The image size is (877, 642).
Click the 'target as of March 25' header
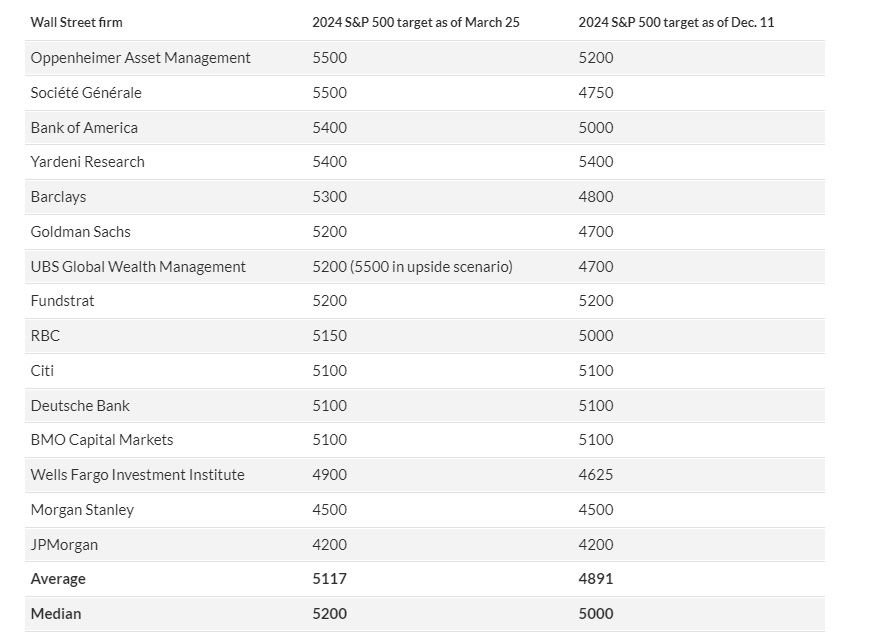(415, 22)
